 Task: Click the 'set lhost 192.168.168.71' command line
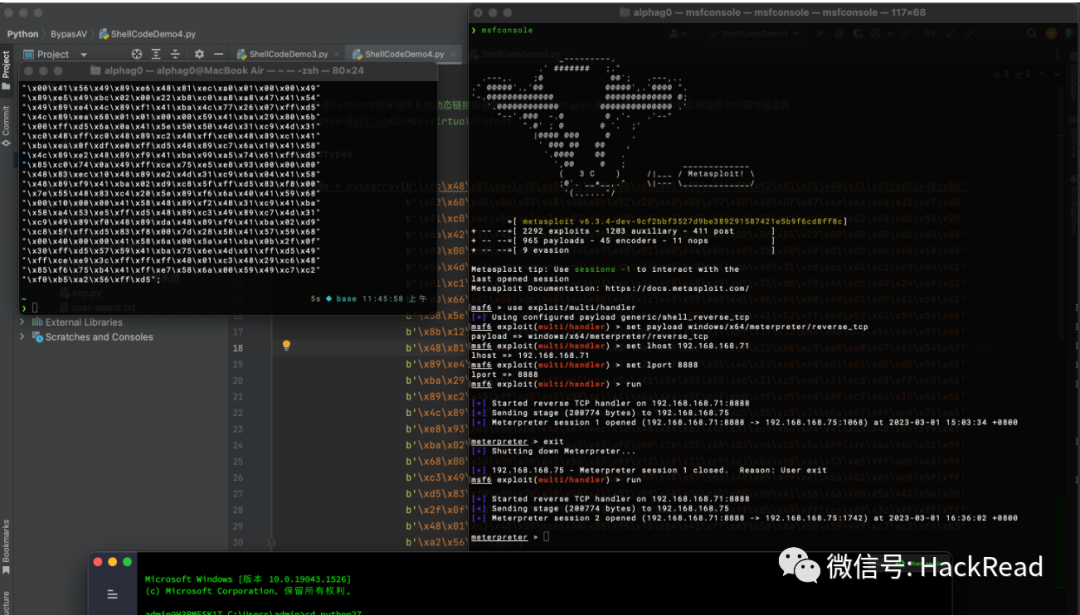pyautogui.click(x=610, y=346)
